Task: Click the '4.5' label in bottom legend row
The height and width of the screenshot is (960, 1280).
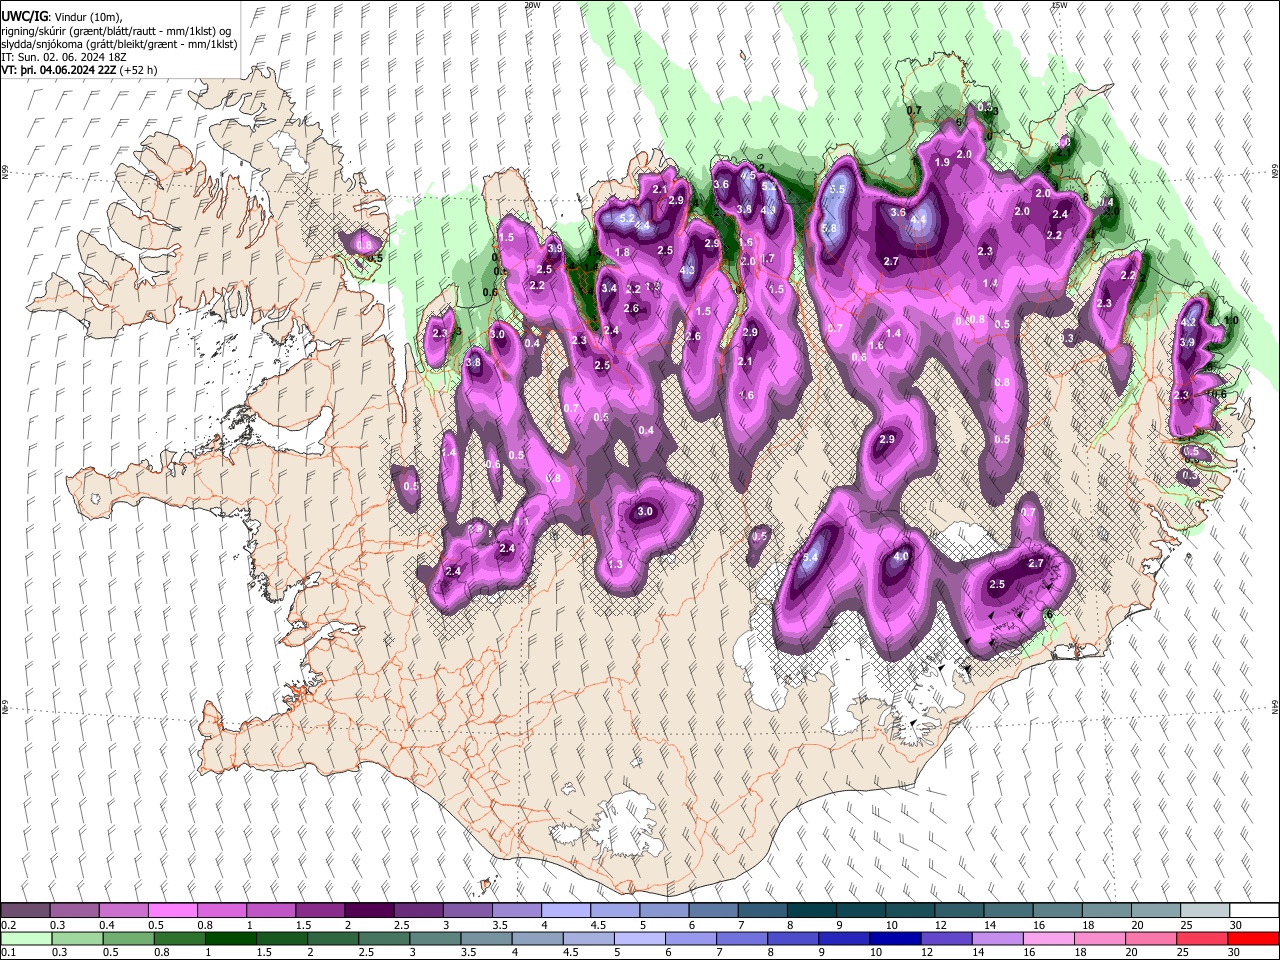Action: [x=572, y=953]
